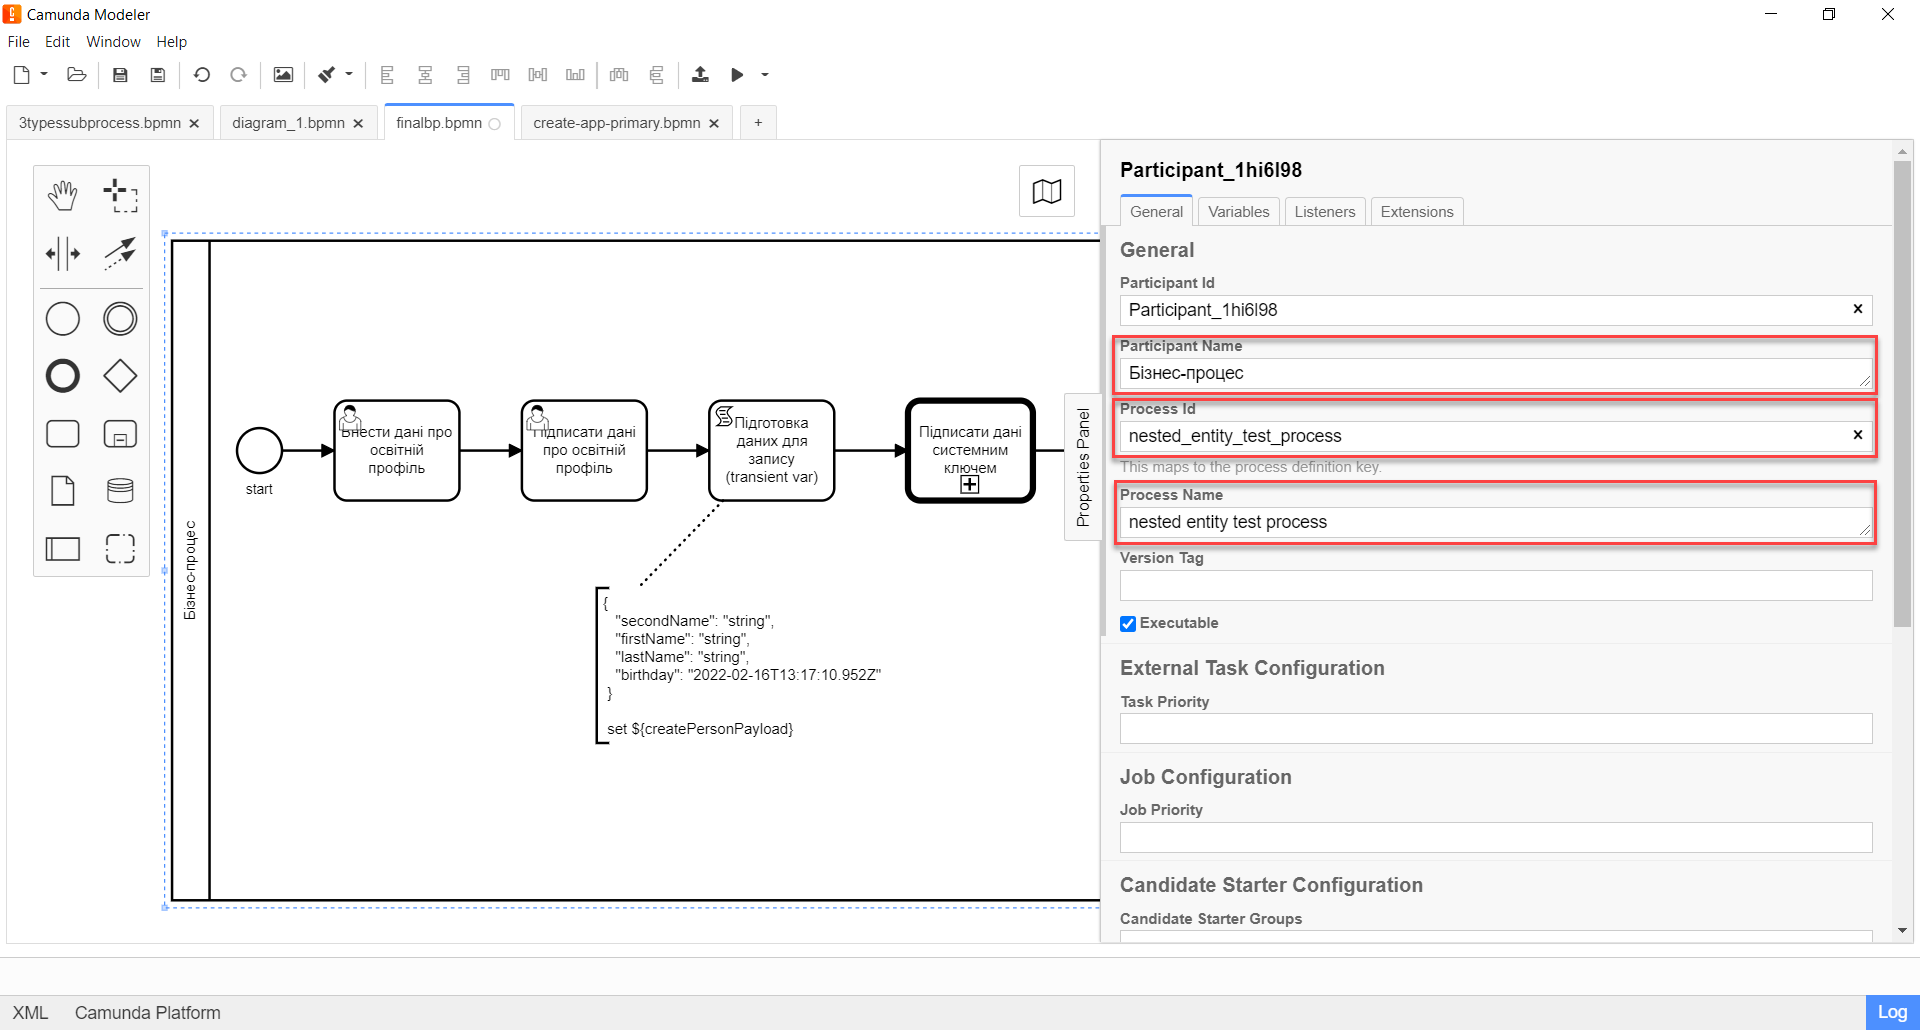Create a data store reference
The image size is (1920, 1030).
click(120, 491)
